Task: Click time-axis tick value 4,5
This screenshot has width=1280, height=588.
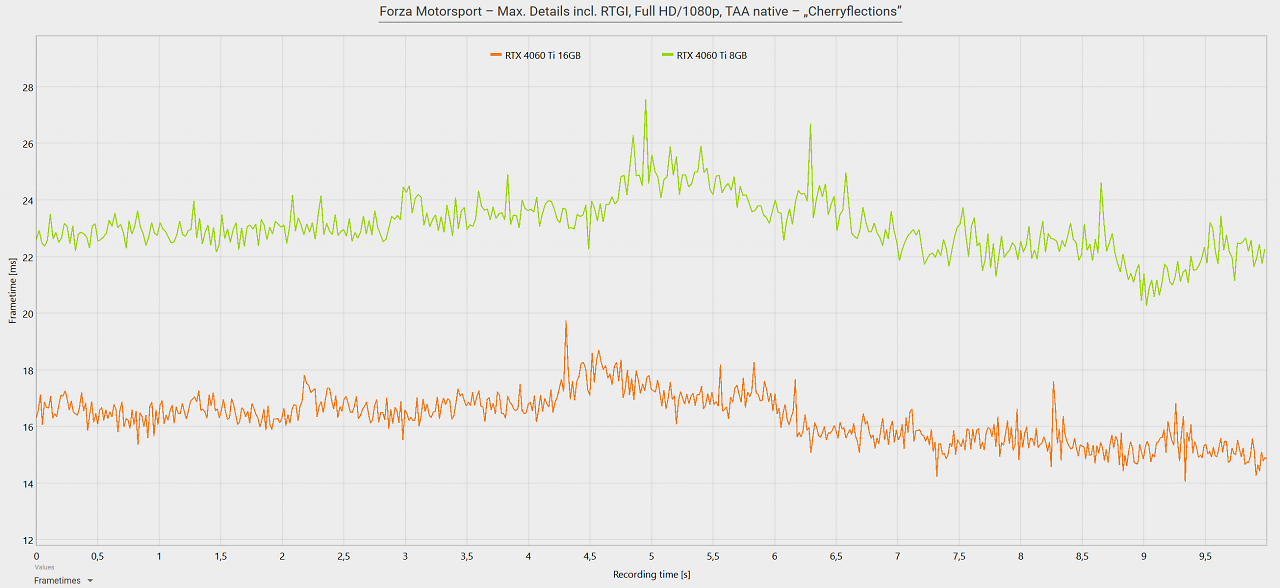Action: 590,555
